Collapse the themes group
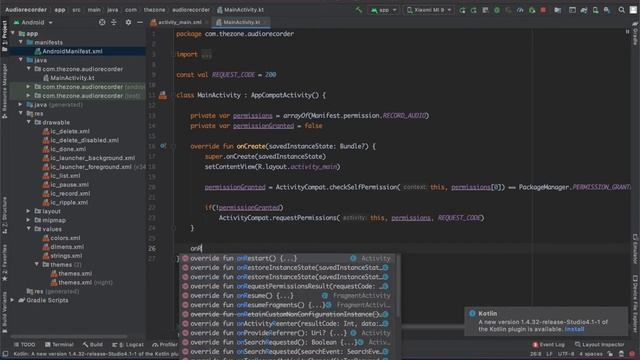The height and width of the screenshot is (360, 640). (x=37, y=264)
